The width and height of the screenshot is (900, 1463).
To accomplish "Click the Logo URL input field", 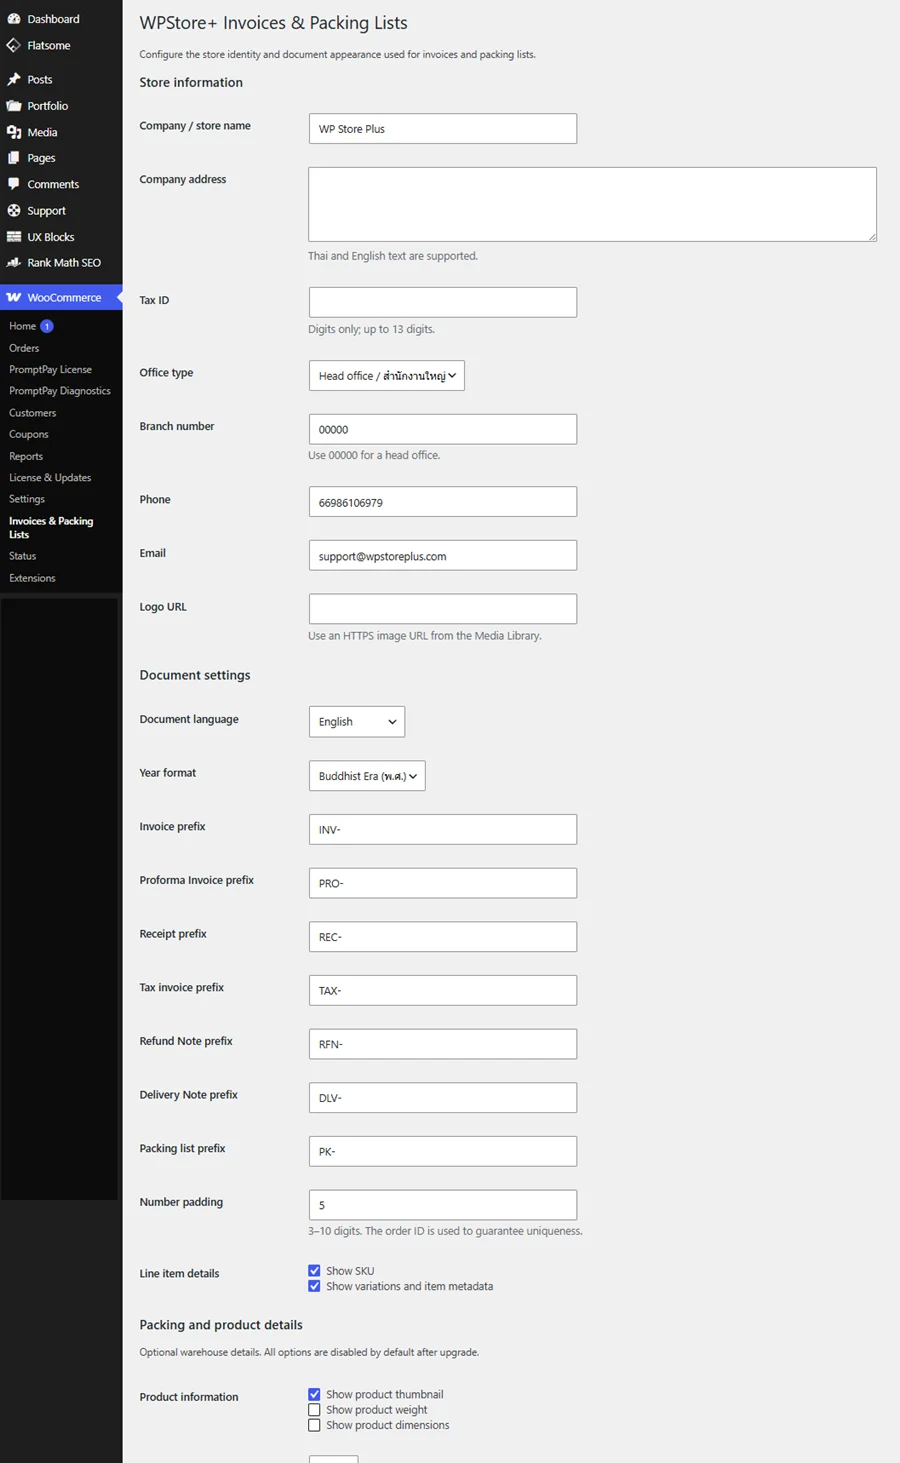I will 443,609.
